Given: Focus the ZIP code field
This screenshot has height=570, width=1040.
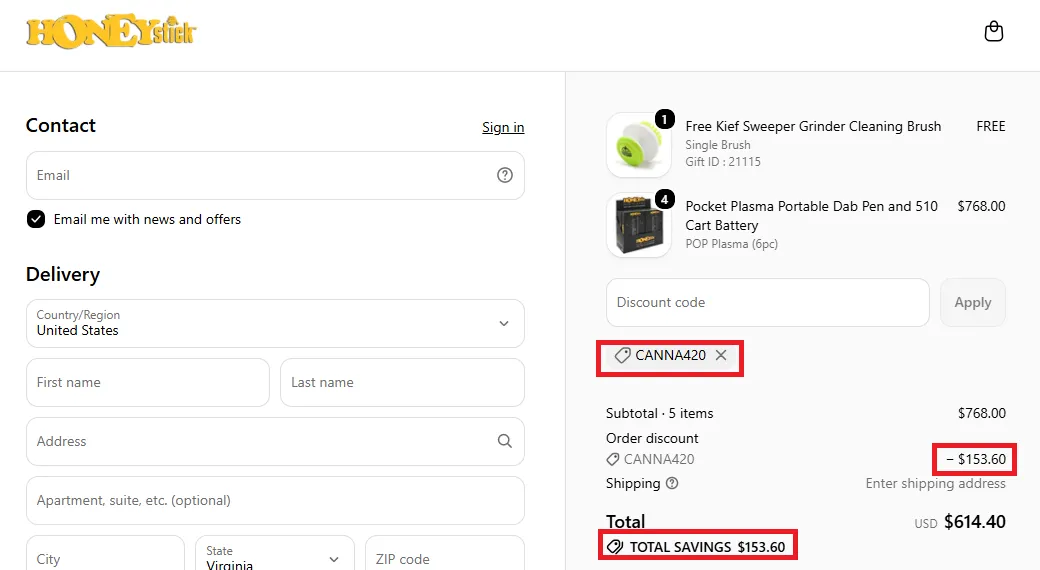Looking at the screenshot, I should tap(445, 556).
